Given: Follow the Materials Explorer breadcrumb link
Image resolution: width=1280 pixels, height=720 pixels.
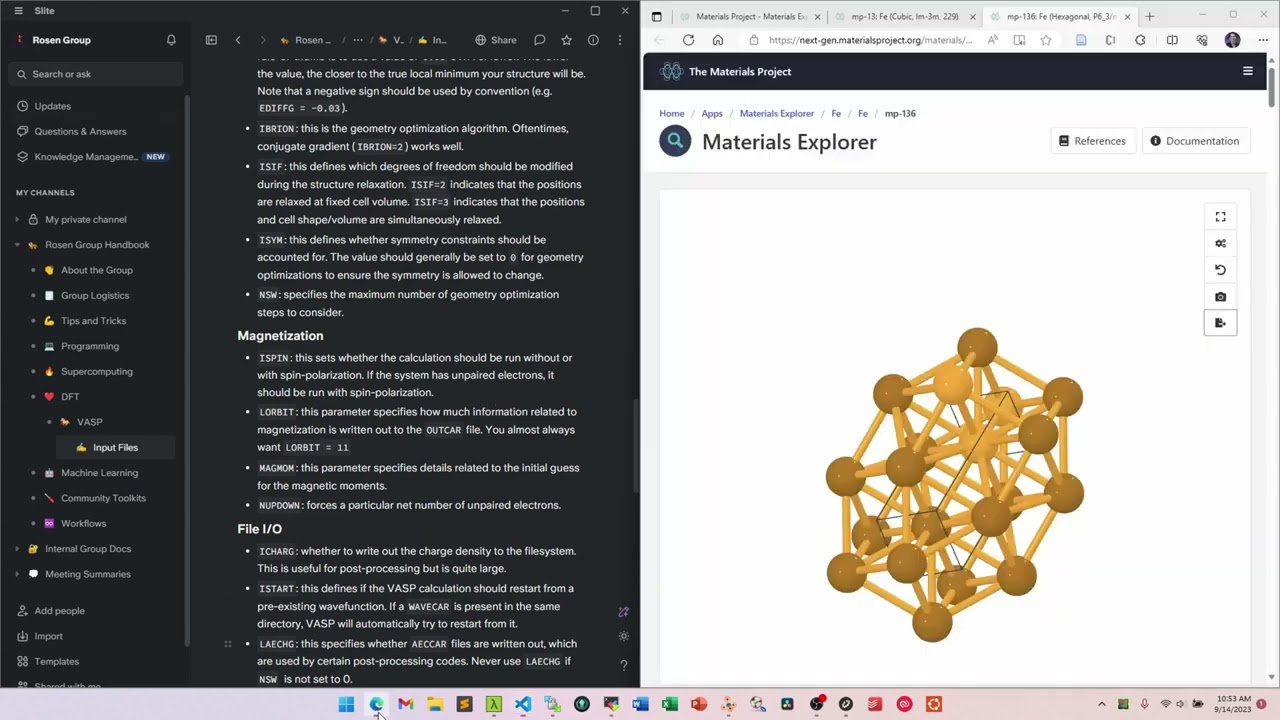Looking at the screenshot, I should [777, 113].
